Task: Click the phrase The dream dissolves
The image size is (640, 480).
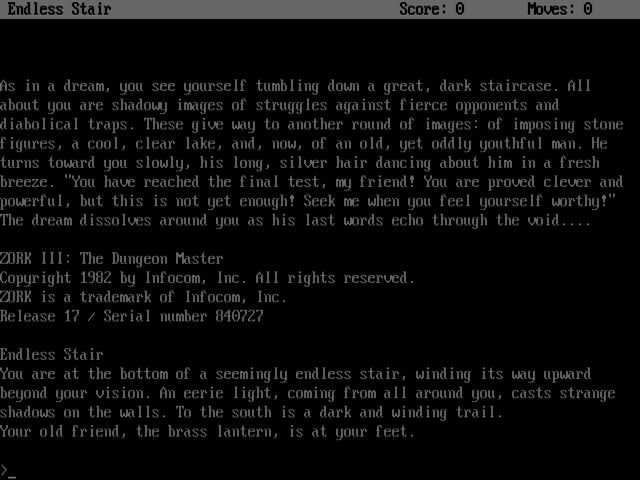Action: 76,220
